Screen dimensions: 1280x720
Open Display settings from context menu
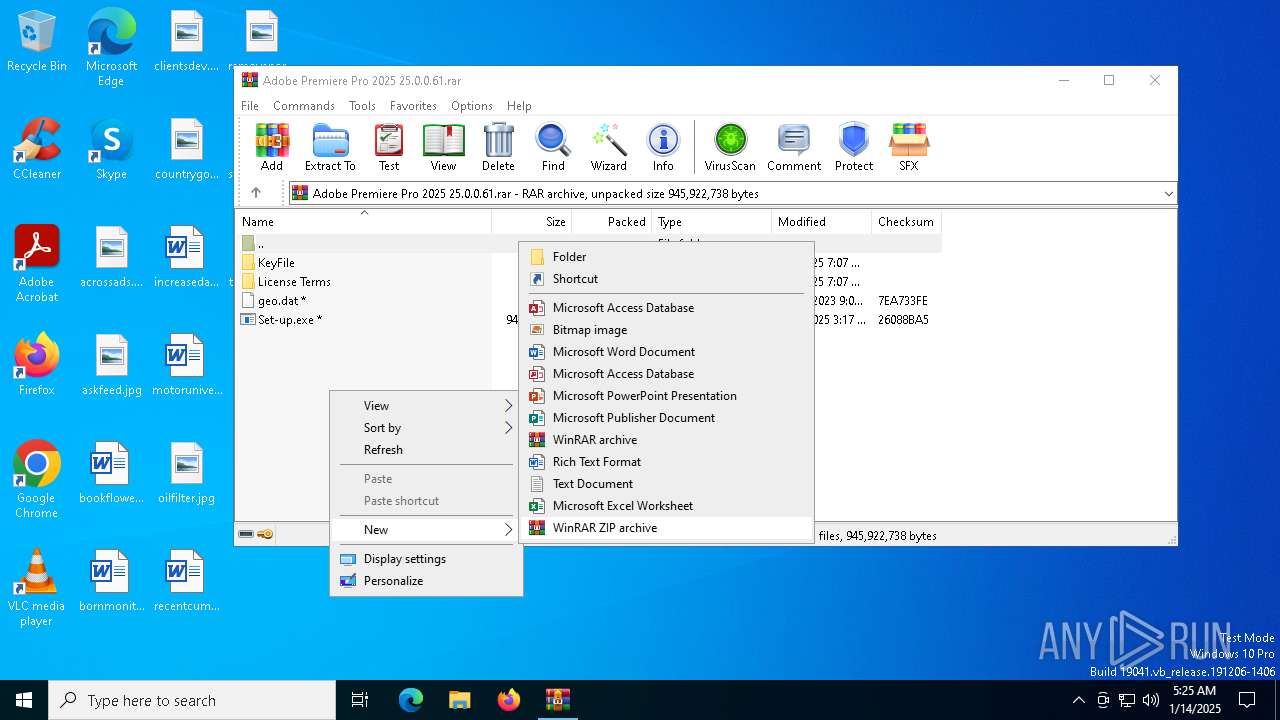point(426,558)
